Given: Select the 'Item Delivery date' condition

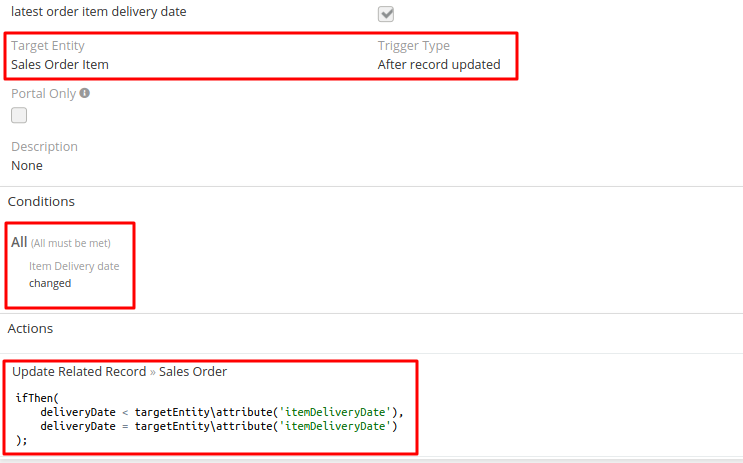Looking at the screenshot, I should click(x=74, y=266).
